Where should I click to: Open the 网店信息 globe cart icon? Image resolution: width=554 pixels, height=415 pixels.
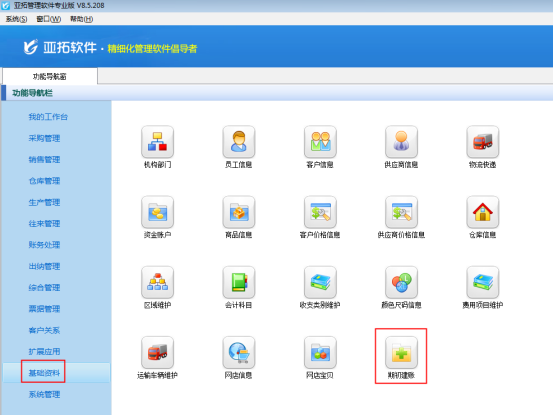click(239, 352)
